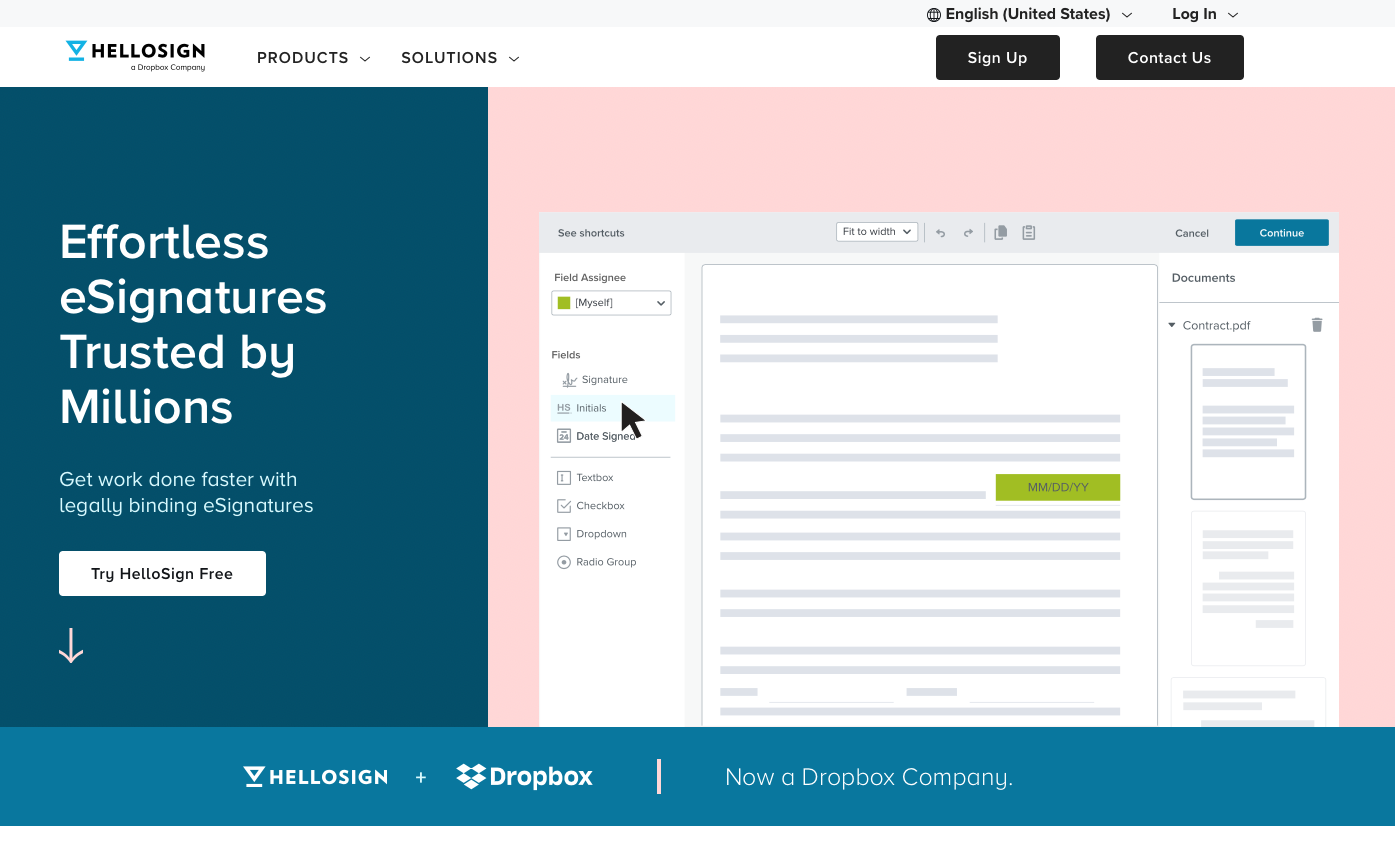The image size is (1395, 854).
Task: Click the Sign Up button
Action: pyautogui.click(x=998, y=57)
